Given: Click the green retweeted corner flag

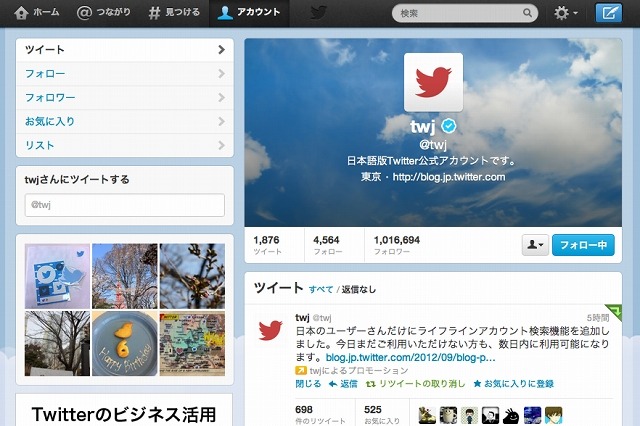Looking at the screenshot, I should tap(616, 311).
